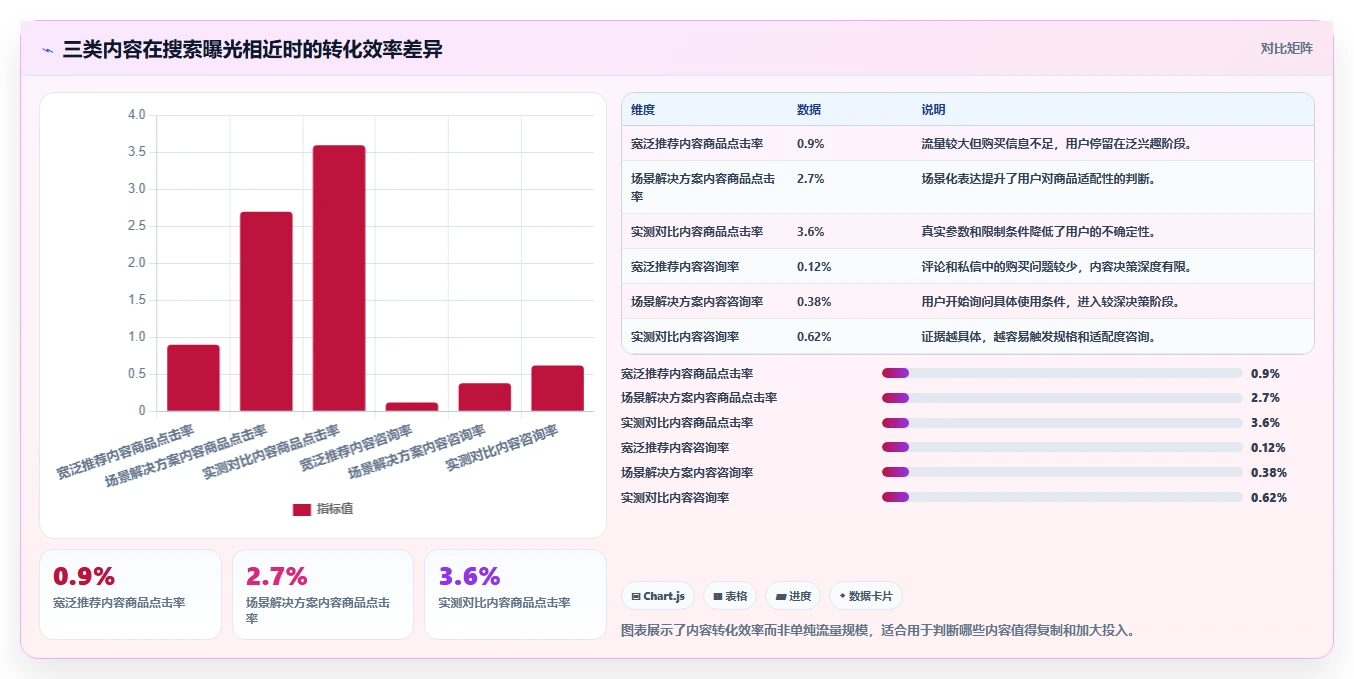Click table cell 宽泛推荐内容商品点击率

[697, 144]
